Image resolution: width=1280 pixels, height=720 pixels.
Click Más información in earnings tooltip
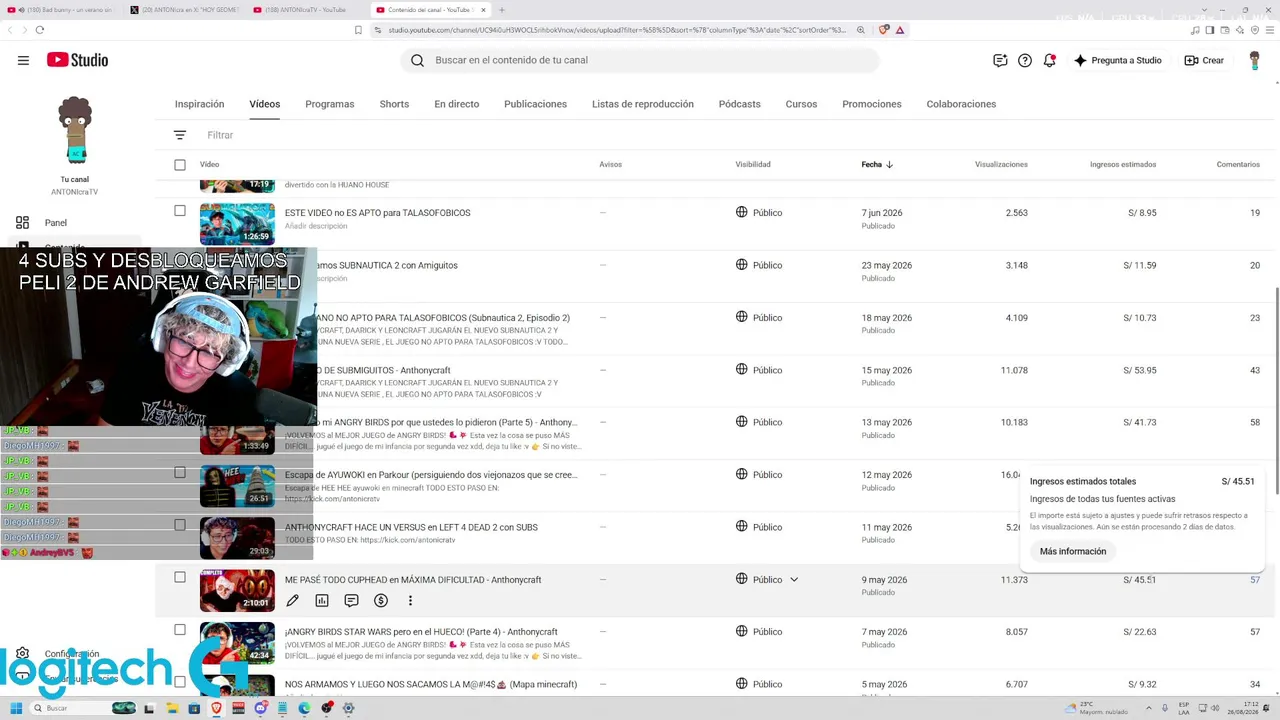pos(1073,552)
